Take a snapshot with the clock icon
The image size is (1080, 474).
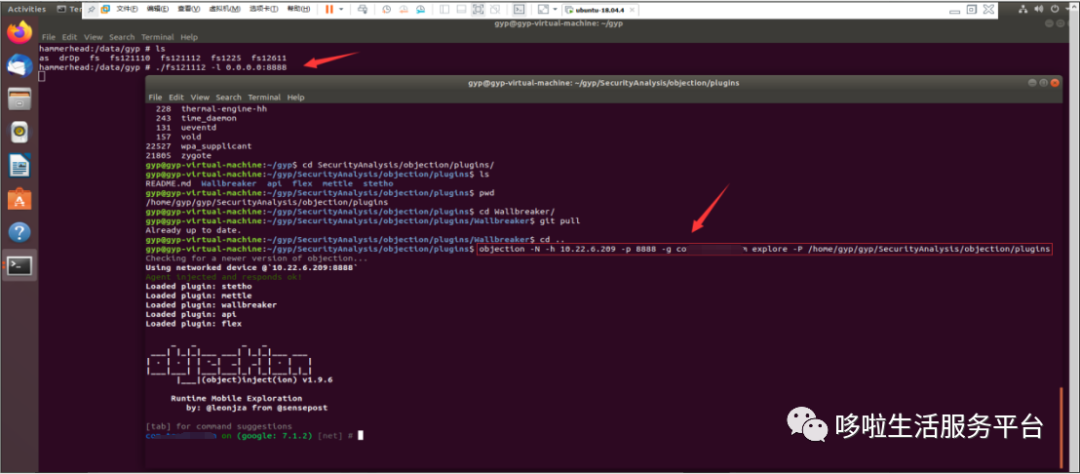pyautogui.click(x=386, y=10)
